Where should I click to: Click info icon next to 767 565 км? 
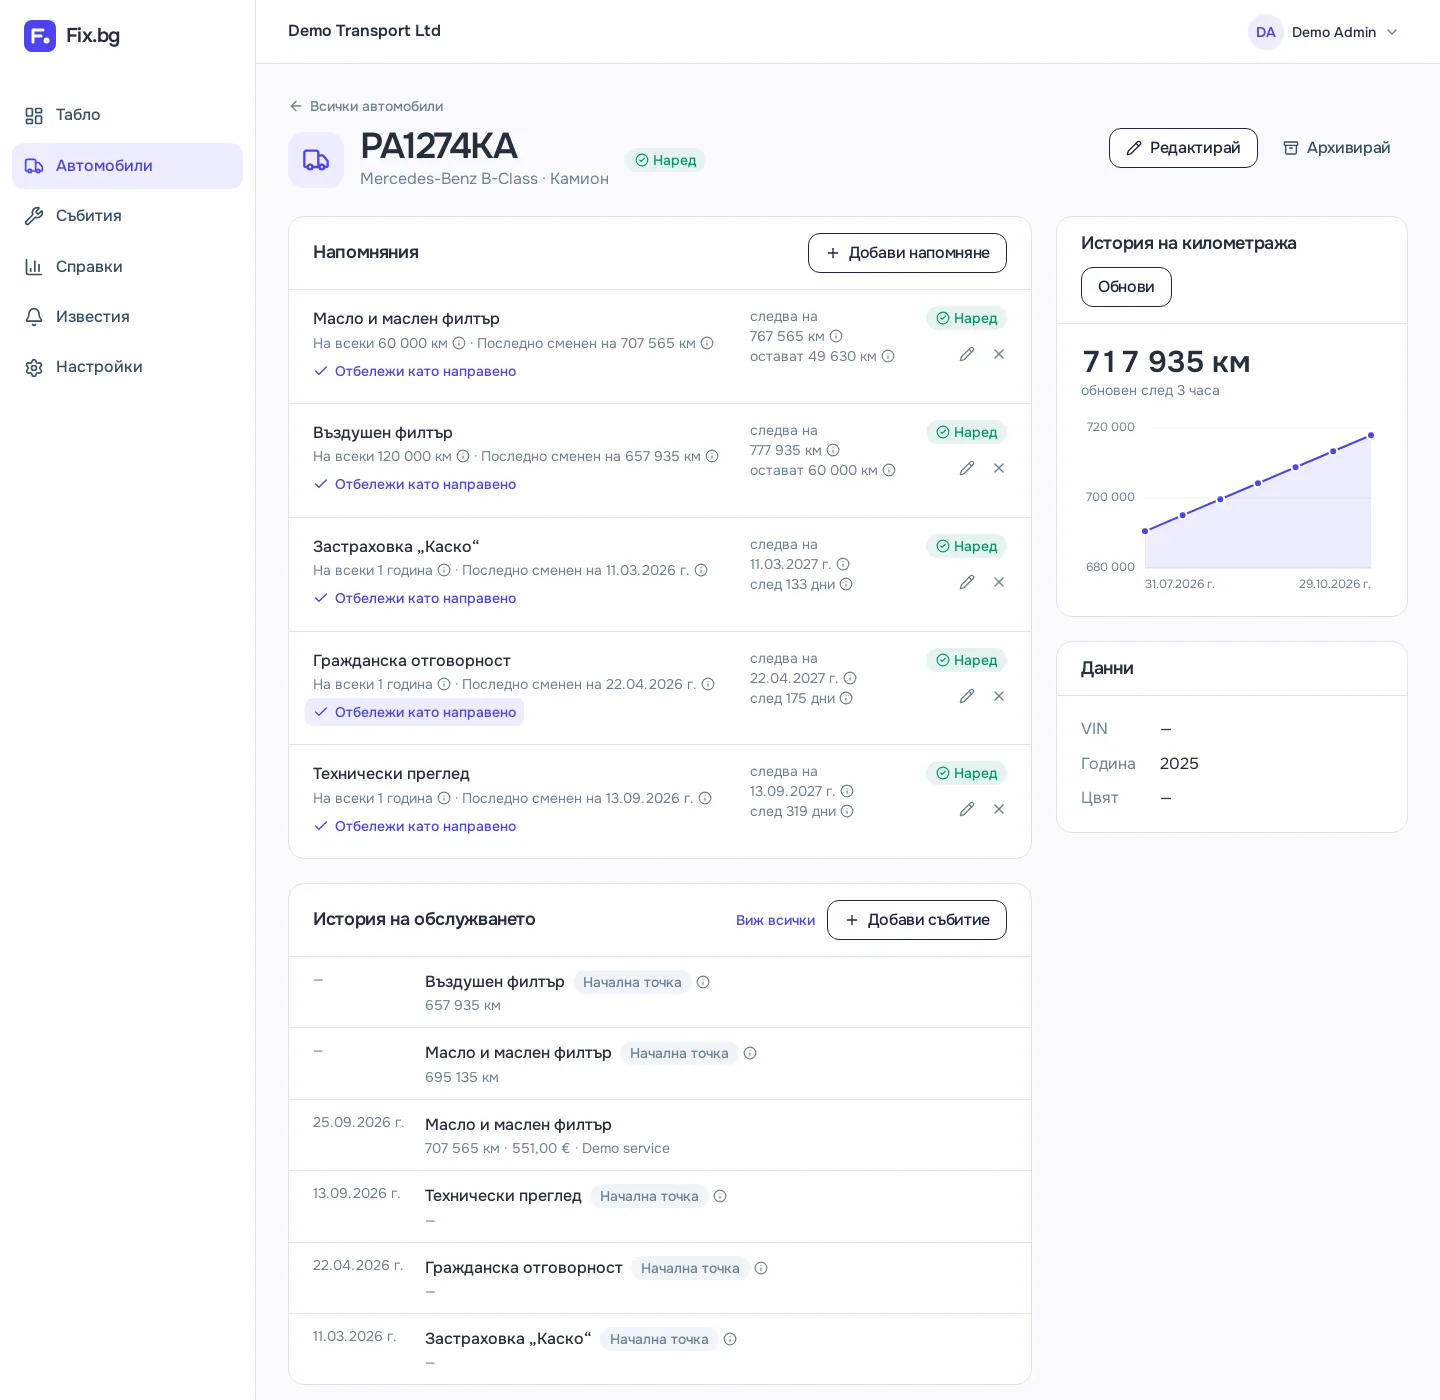pyautogui.click(x=836, y=336)
